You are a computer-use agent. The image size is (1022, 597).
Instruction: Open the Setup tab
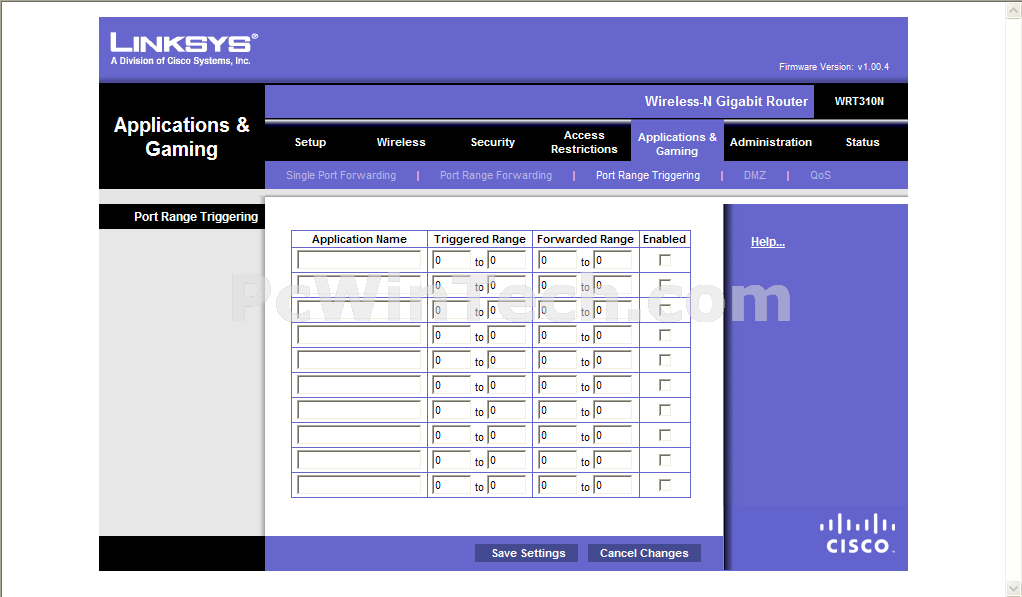click(x=310, y=142)
